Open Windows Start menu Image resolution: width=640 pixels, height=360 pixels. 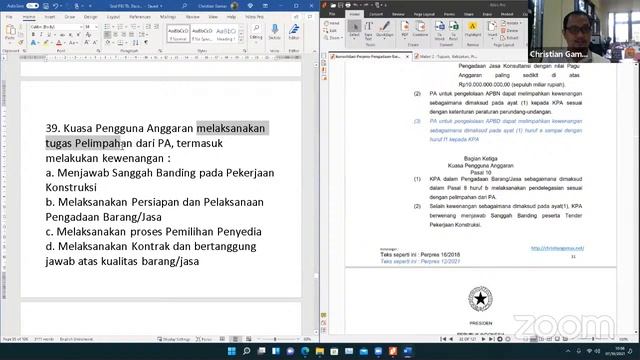tap(231, 351)
